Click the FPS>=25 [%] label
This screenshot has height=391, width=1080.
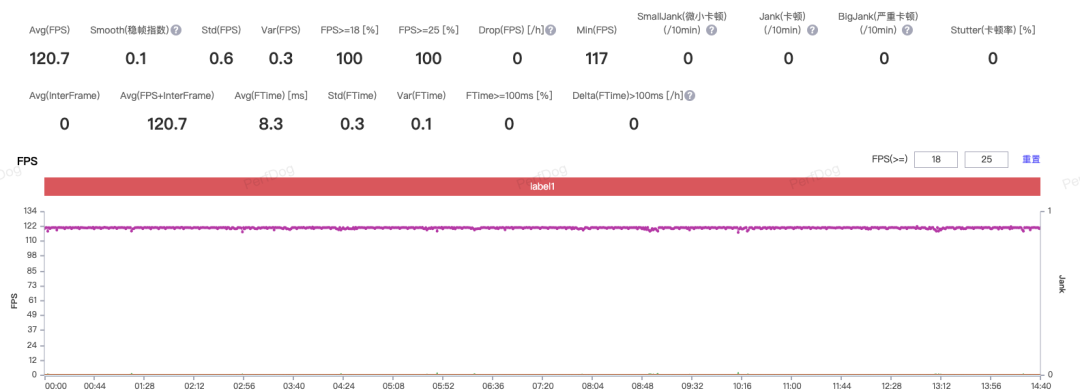pyautogui.click(x=428, y=30)
